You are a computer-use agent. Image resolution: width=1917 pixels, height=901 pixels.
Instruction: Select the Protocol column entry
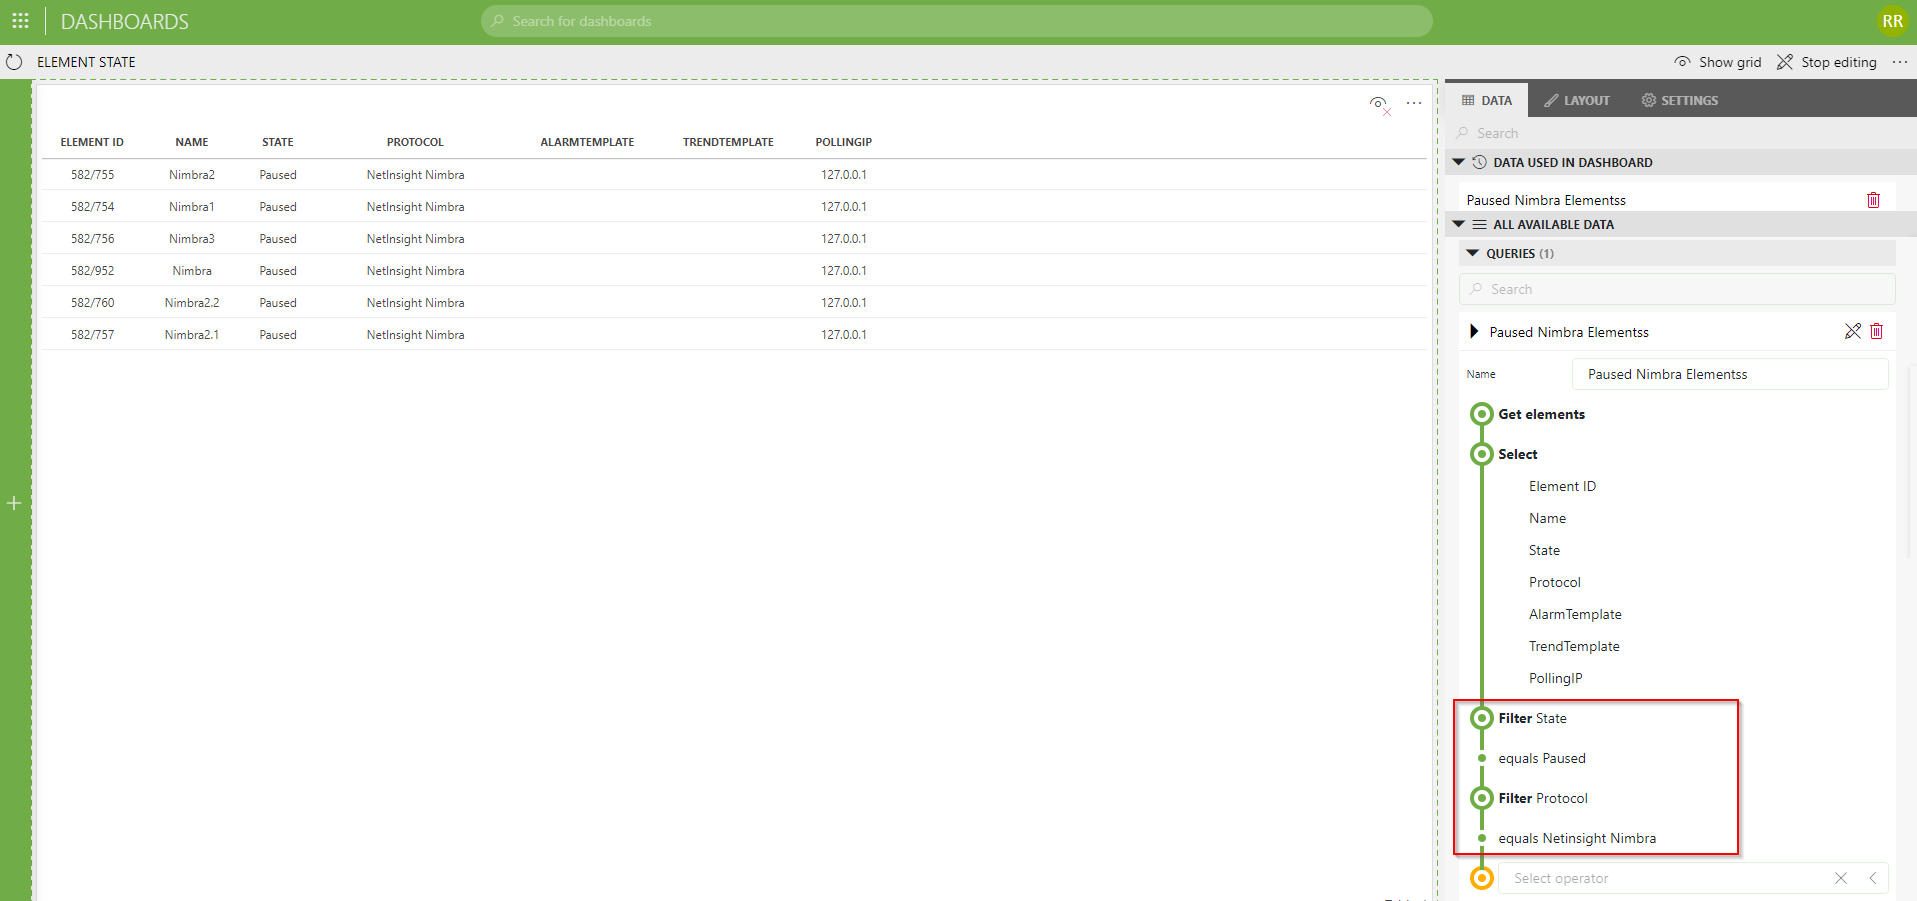tap(1554, 582)
